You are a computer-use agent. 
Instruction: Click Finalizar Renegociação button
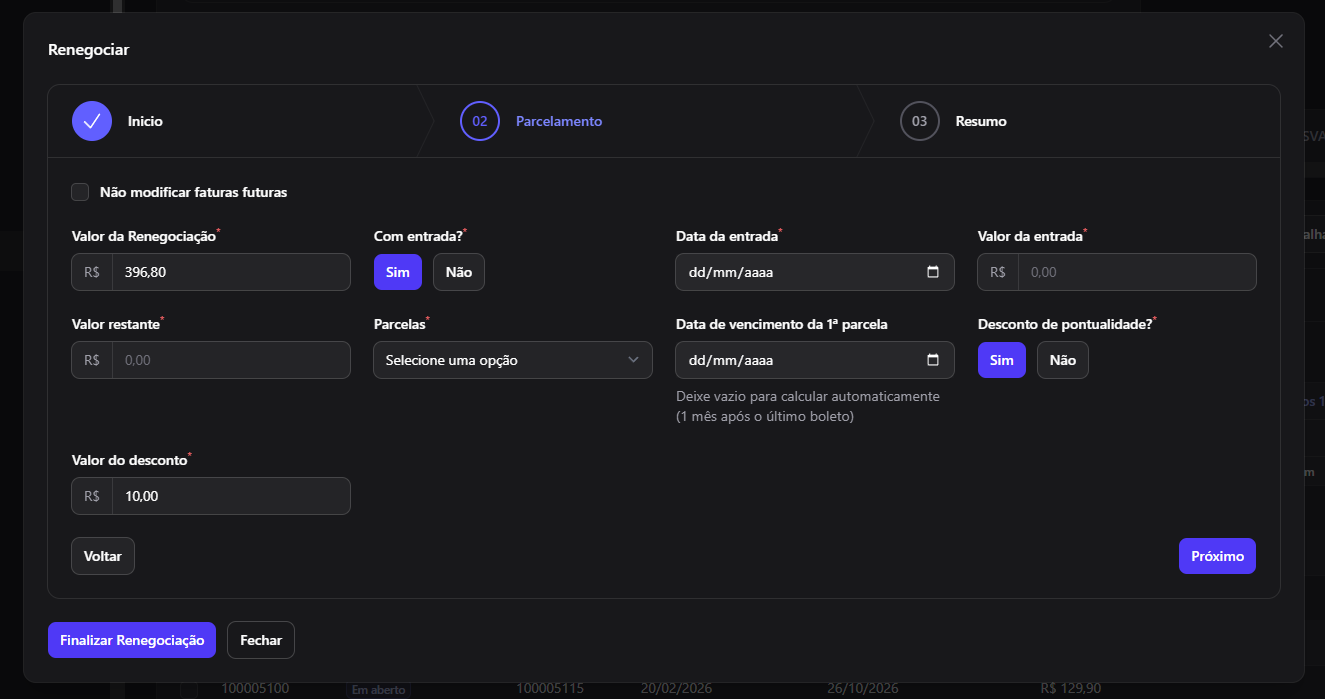[132, 640]
